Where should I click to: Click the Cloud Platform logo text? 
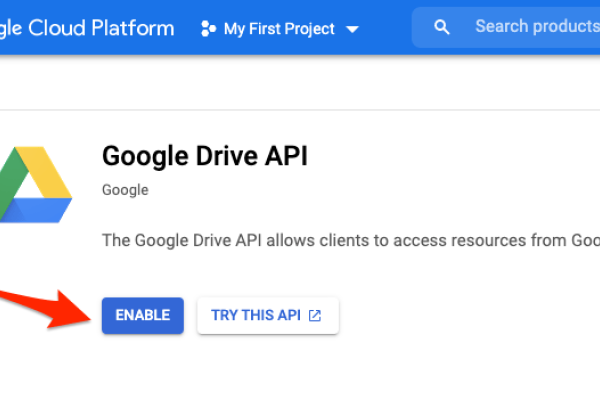click(87, 28)
